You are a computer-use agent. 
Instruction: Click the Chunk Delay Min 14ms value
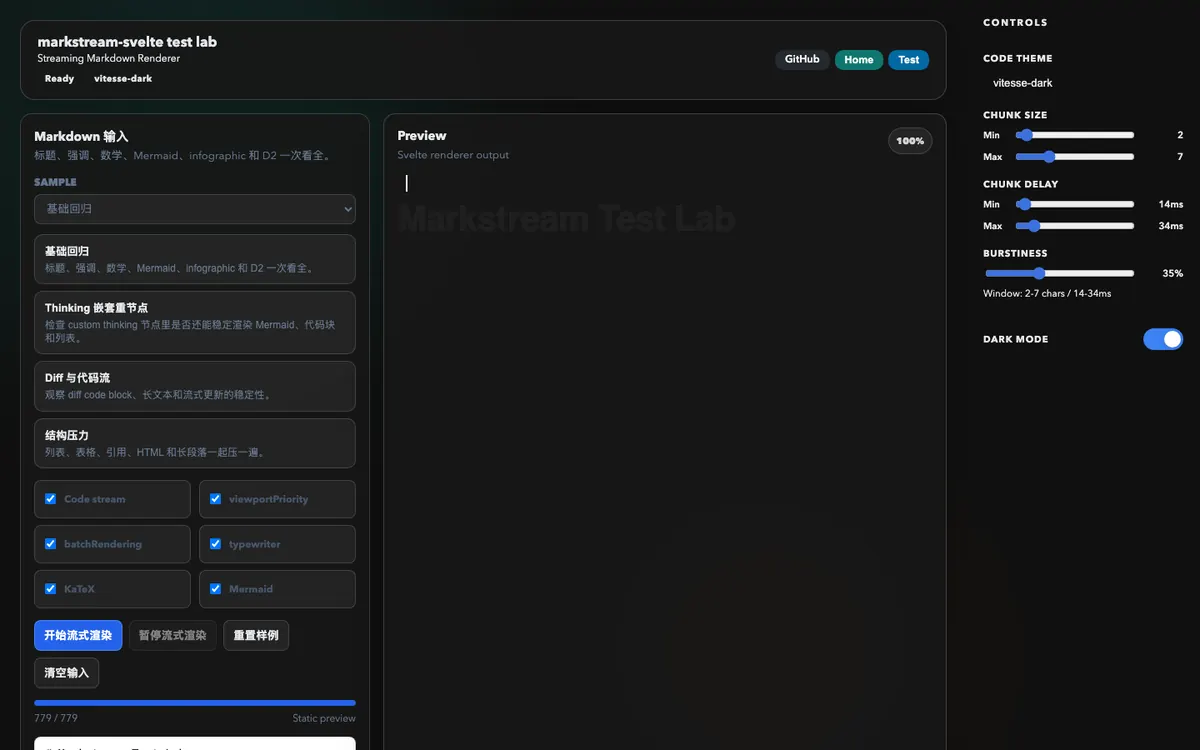1171,204
